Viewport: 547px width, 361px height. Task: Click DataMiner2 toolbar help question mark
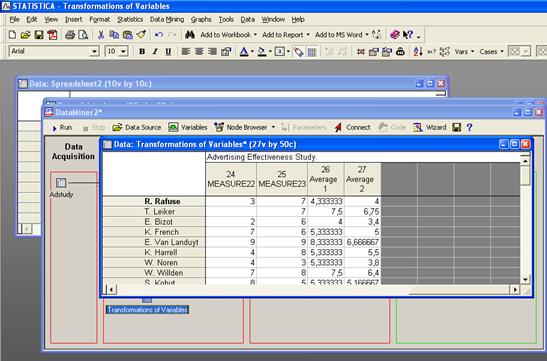pos(469,128)
